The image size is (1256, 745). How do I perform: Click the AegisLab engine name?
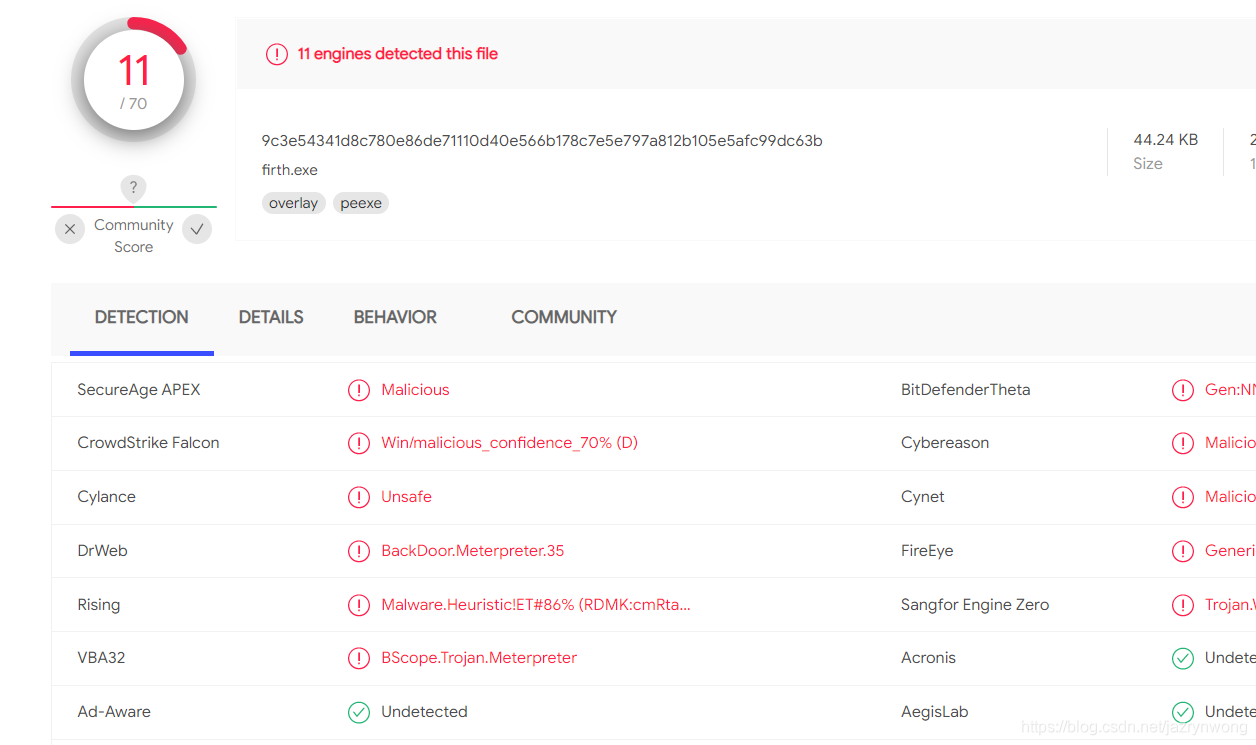[934, 712]
